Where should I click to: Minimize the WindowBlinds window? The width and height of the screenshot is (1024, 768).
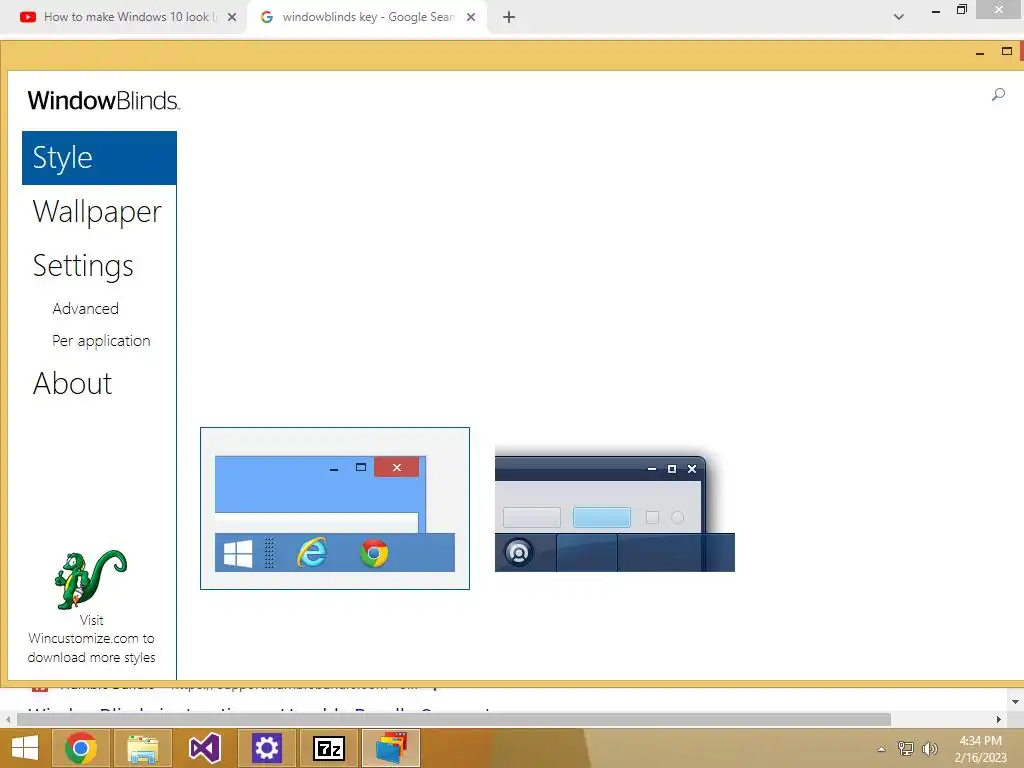pos(980,52)
